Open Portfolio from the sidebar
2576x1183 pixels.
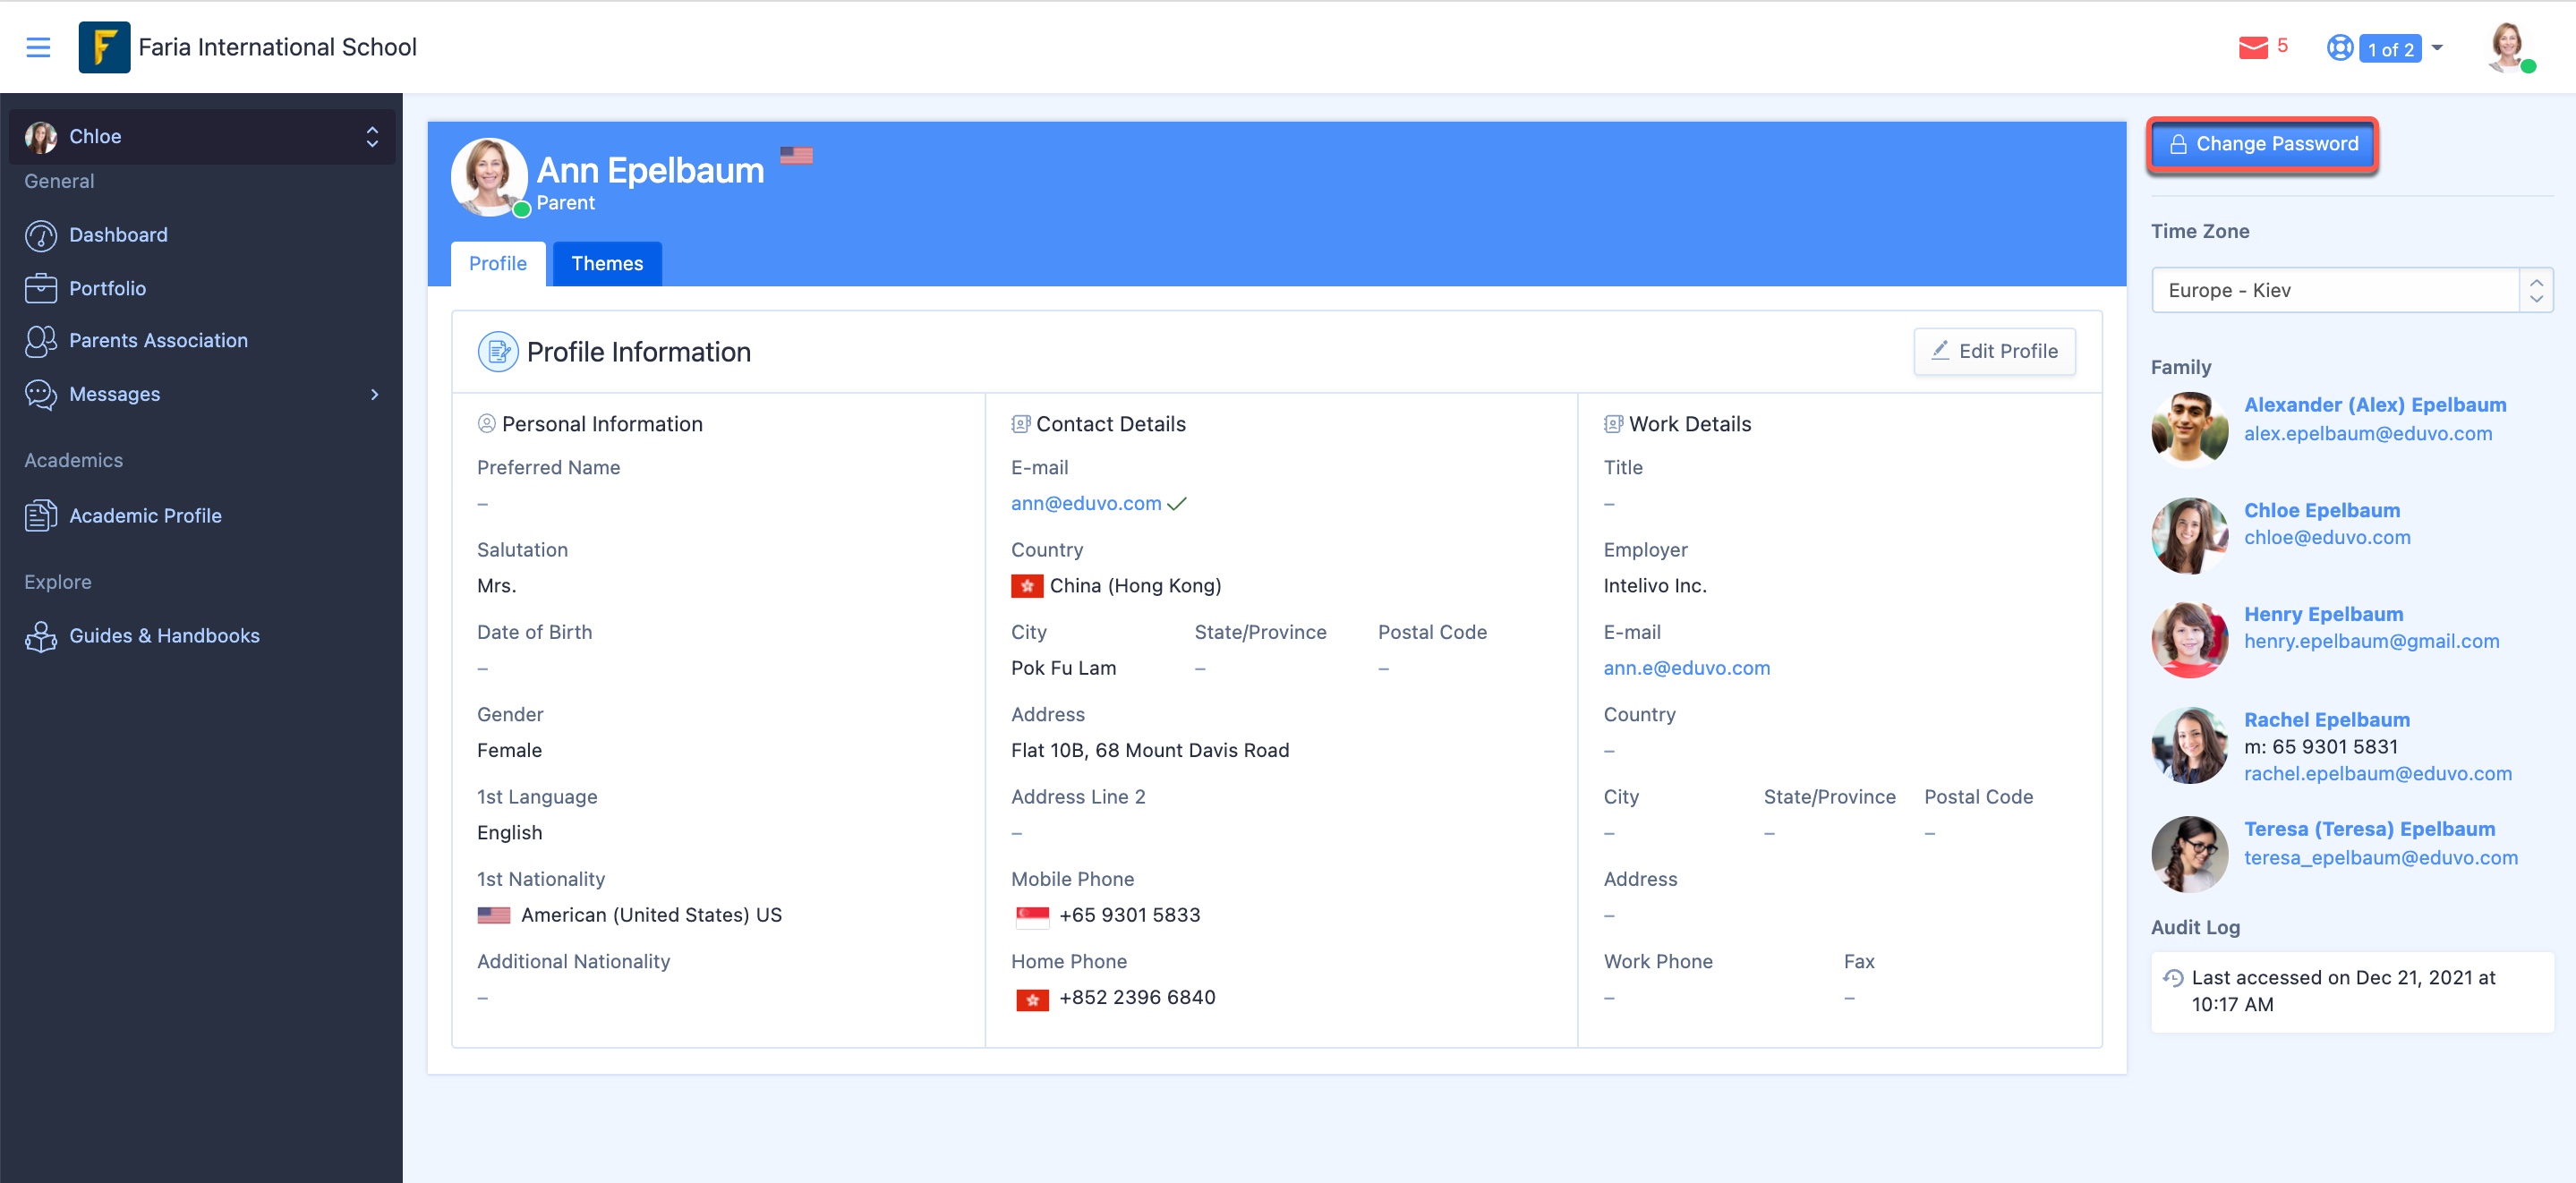[107, 289]
